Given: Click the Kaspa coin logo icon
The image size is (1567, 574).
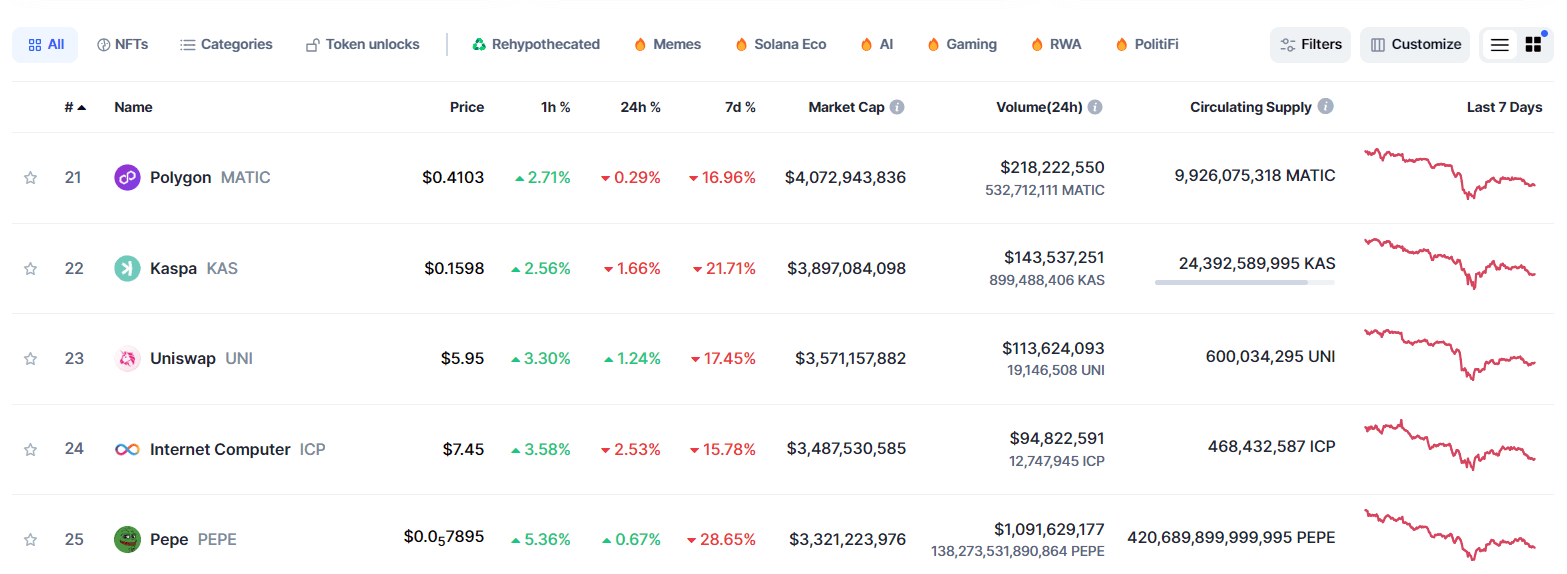Looking at the screenshot, I should pyautogui.click(x=127, y=268).
